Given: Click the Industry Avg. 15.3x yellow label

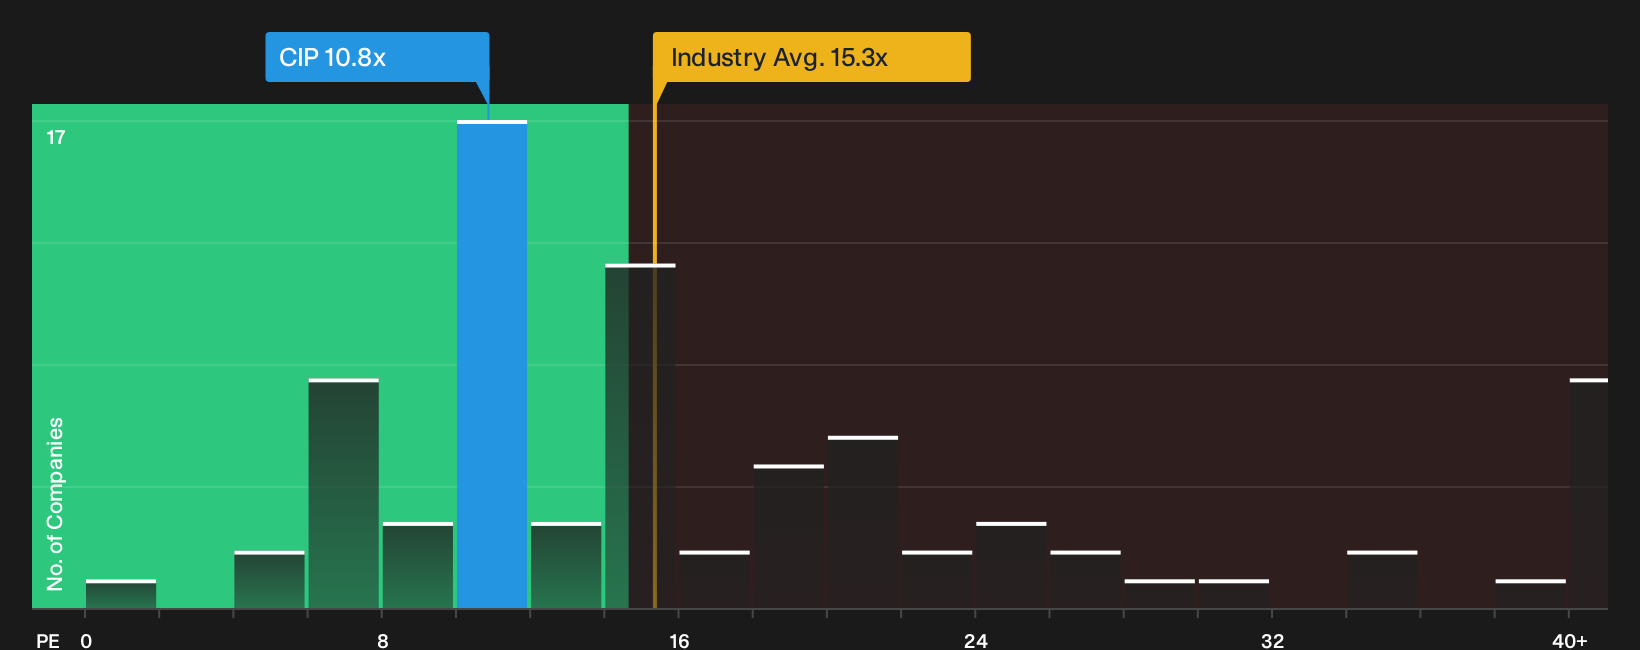Looking at the screenshot, I should 811,57.
